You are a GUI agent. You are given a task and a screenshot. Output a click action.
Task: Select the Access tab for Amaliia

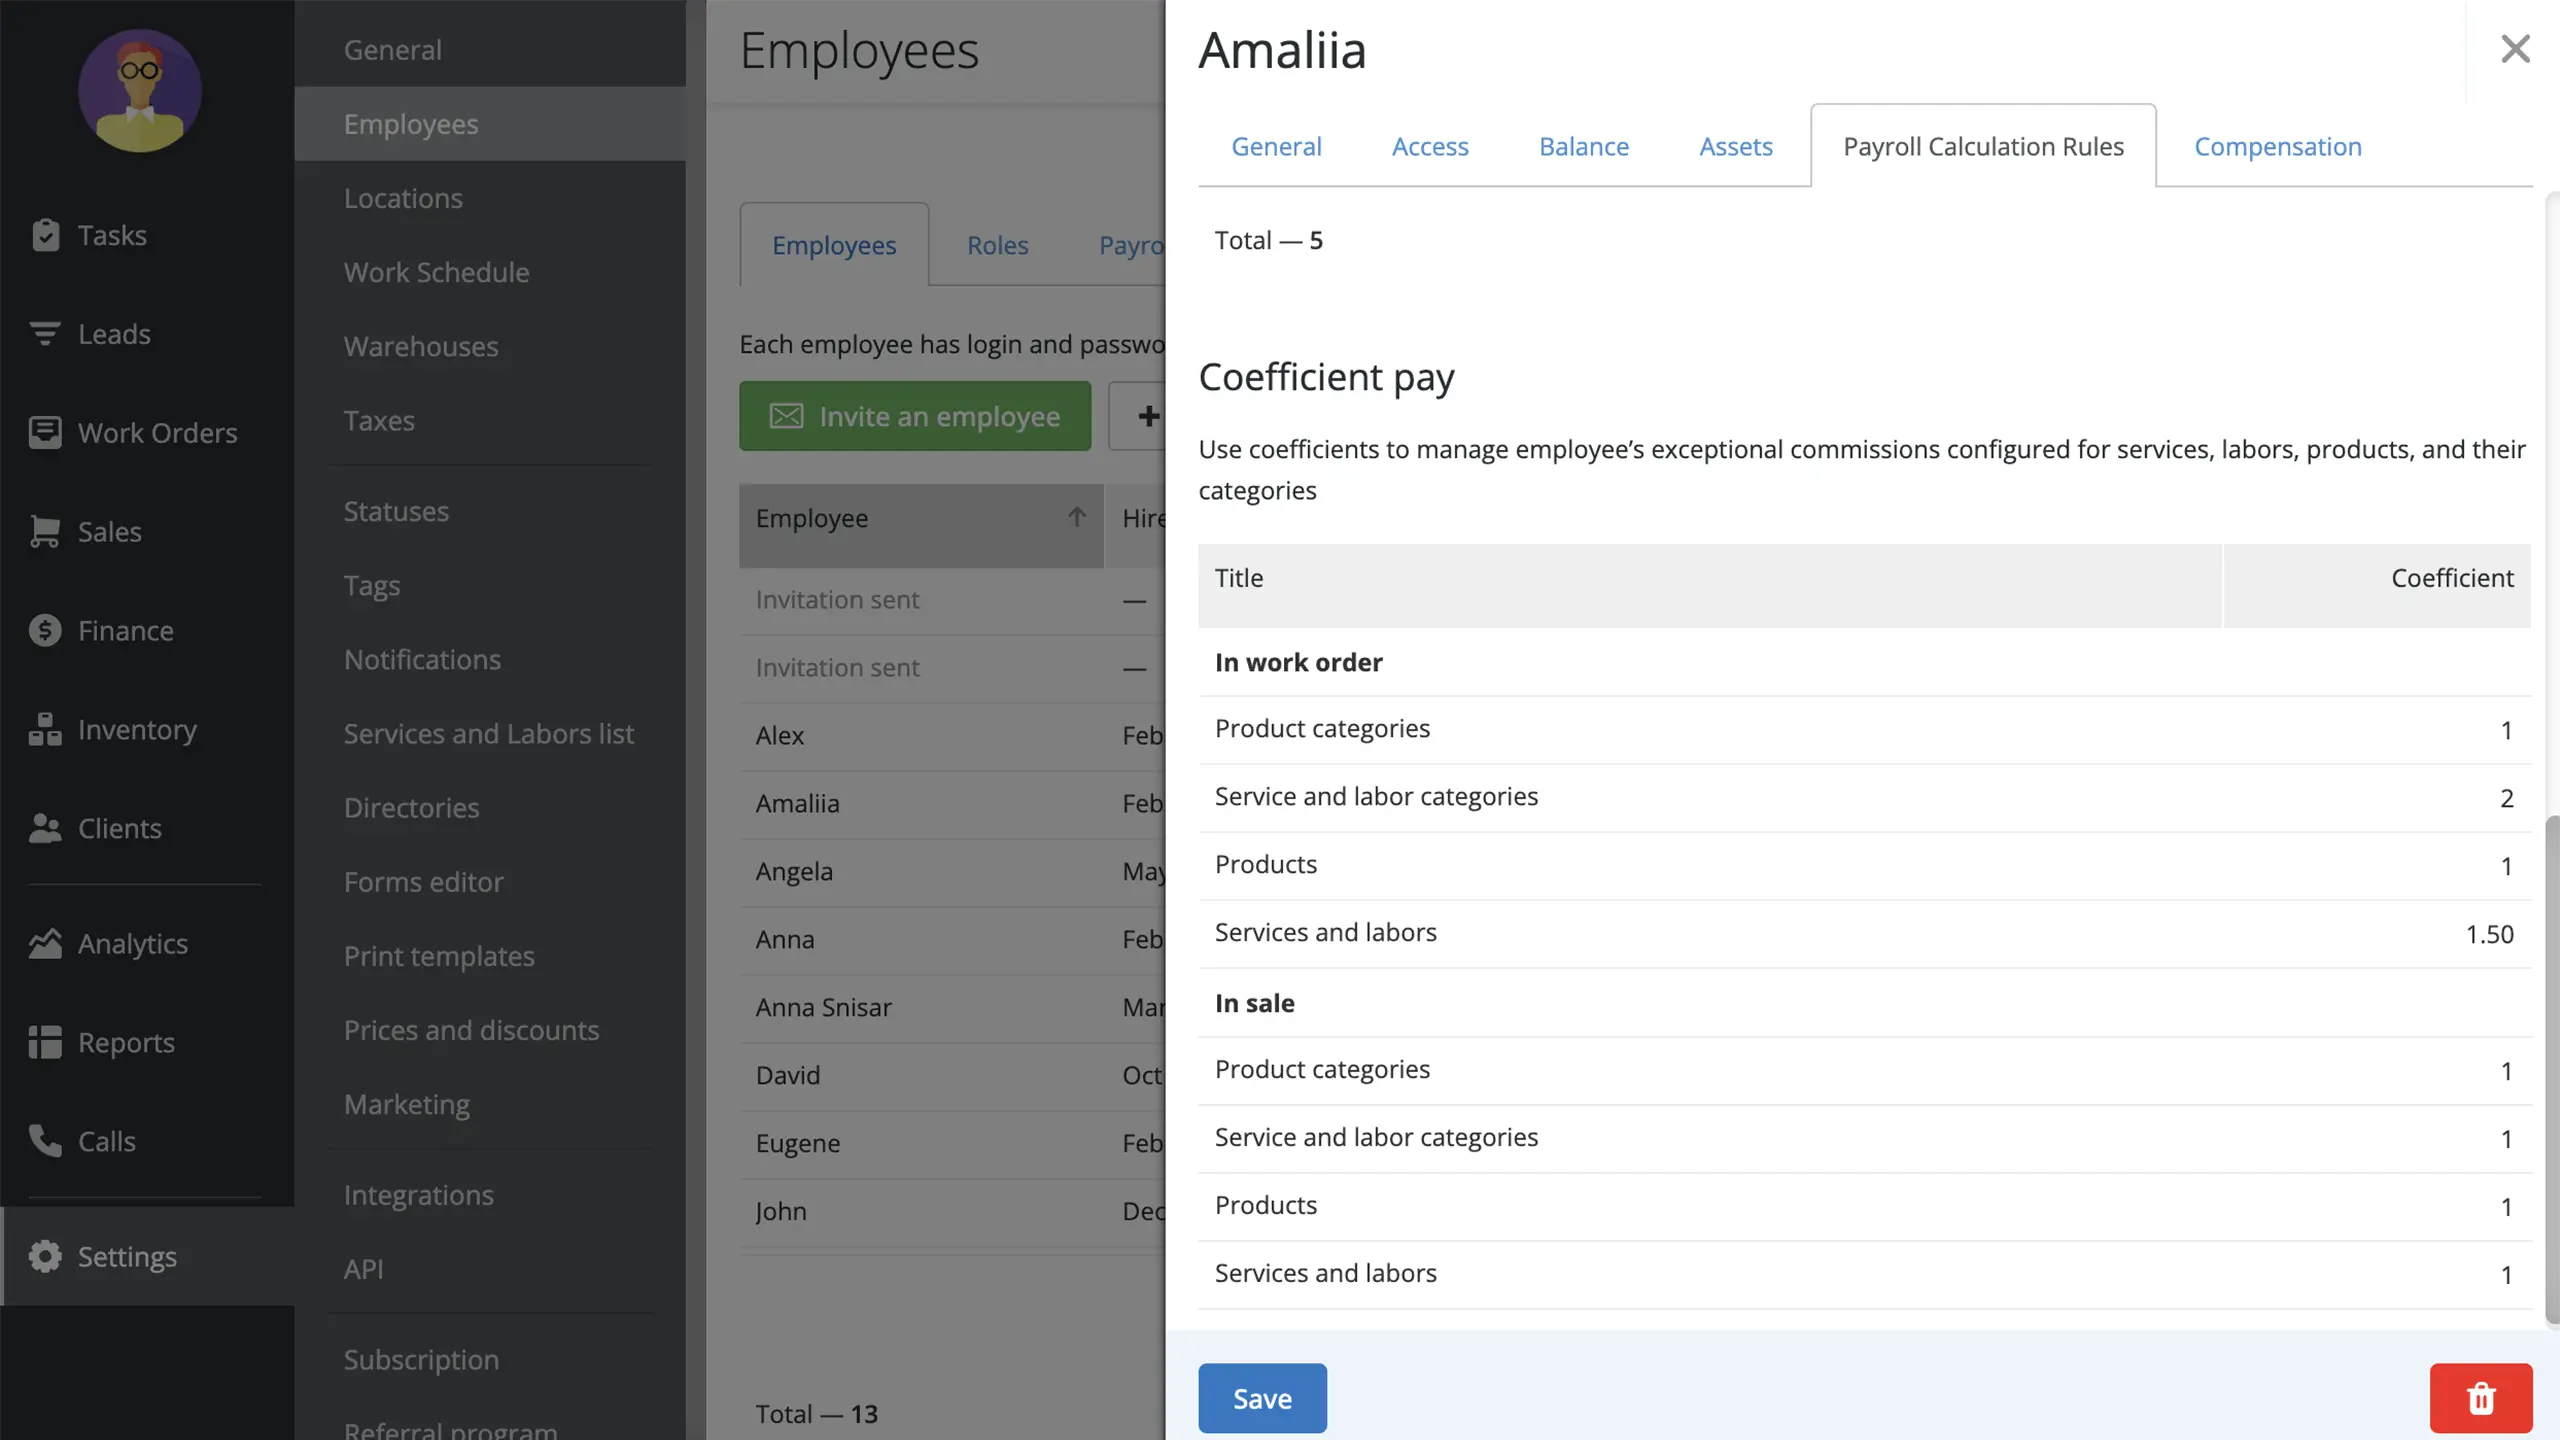[x=1429, y=144]
